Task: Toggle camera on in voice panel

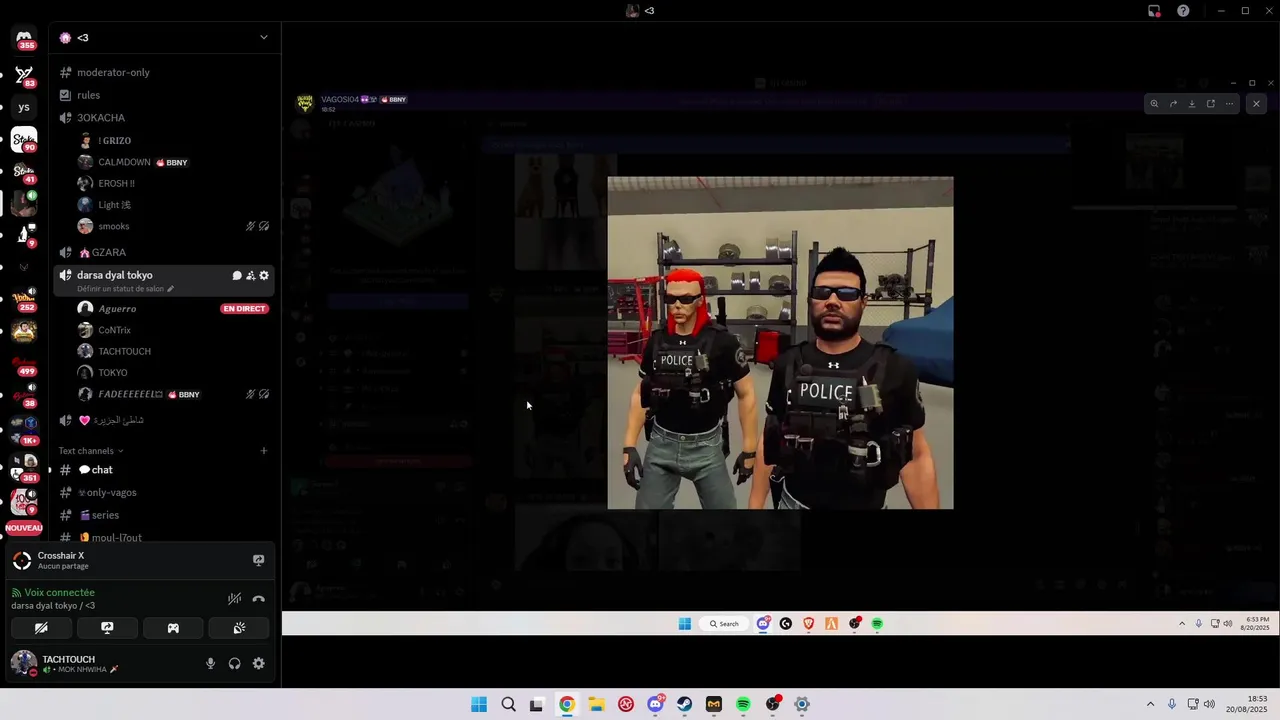Action: pyautogui.click(x=41, y=628)
